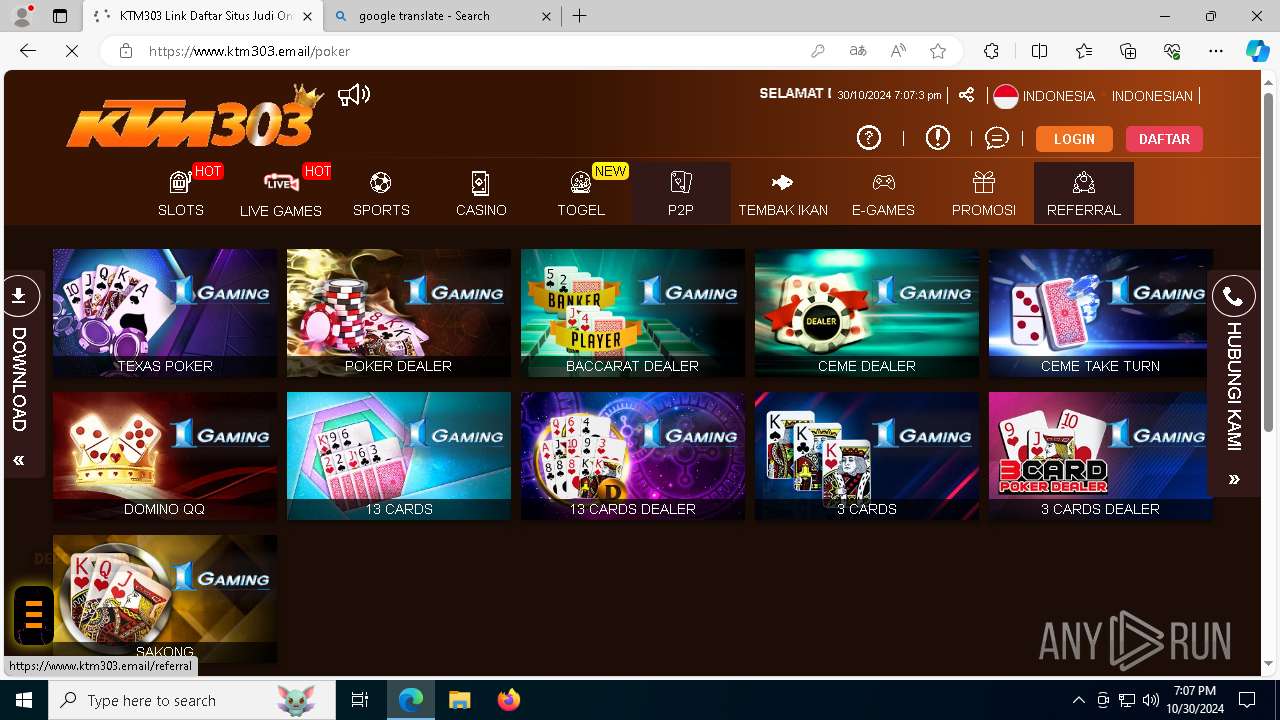Screen dimensions: 1280x720
Task: Click the translate page icon
Action: [858, 51]
